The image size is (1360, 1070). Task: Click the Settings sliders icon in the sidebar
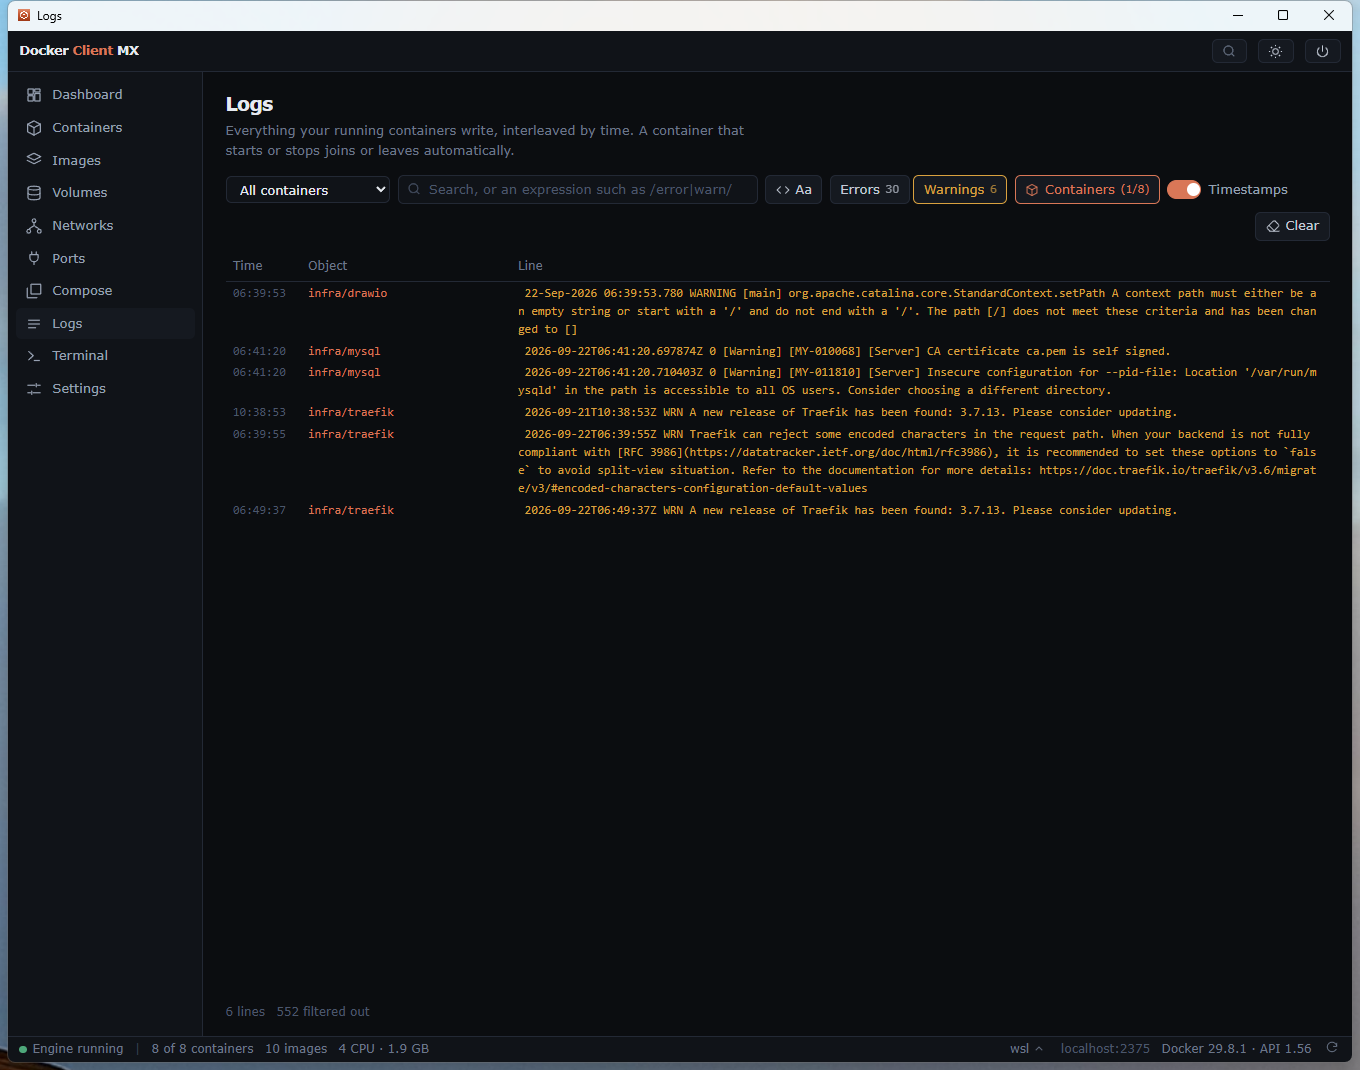pyautogui.click(x=34, y=389)
